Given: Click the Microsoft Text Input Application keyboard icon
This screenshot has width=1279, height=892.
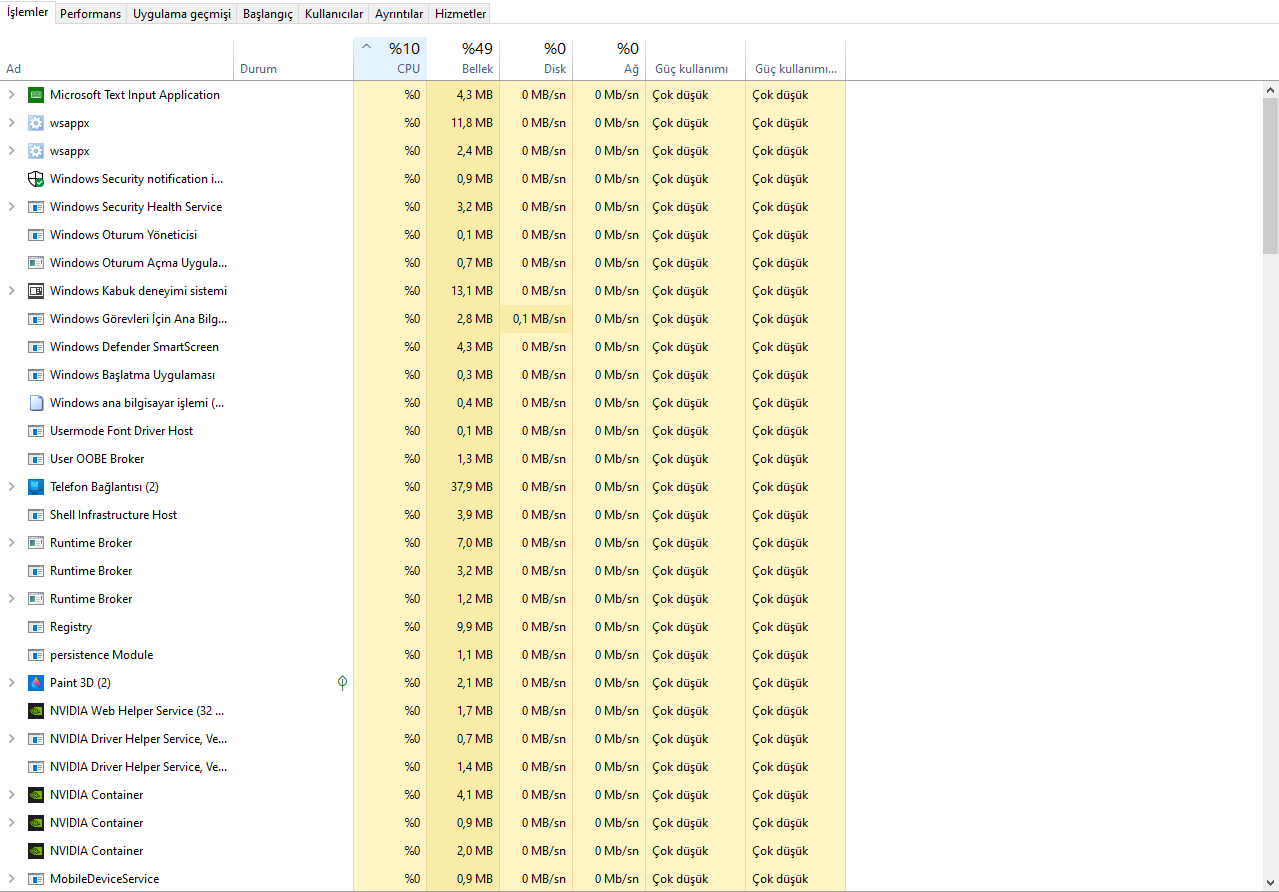Looking at the screenshot, I should pyautogui.click(x=36, y=95).
